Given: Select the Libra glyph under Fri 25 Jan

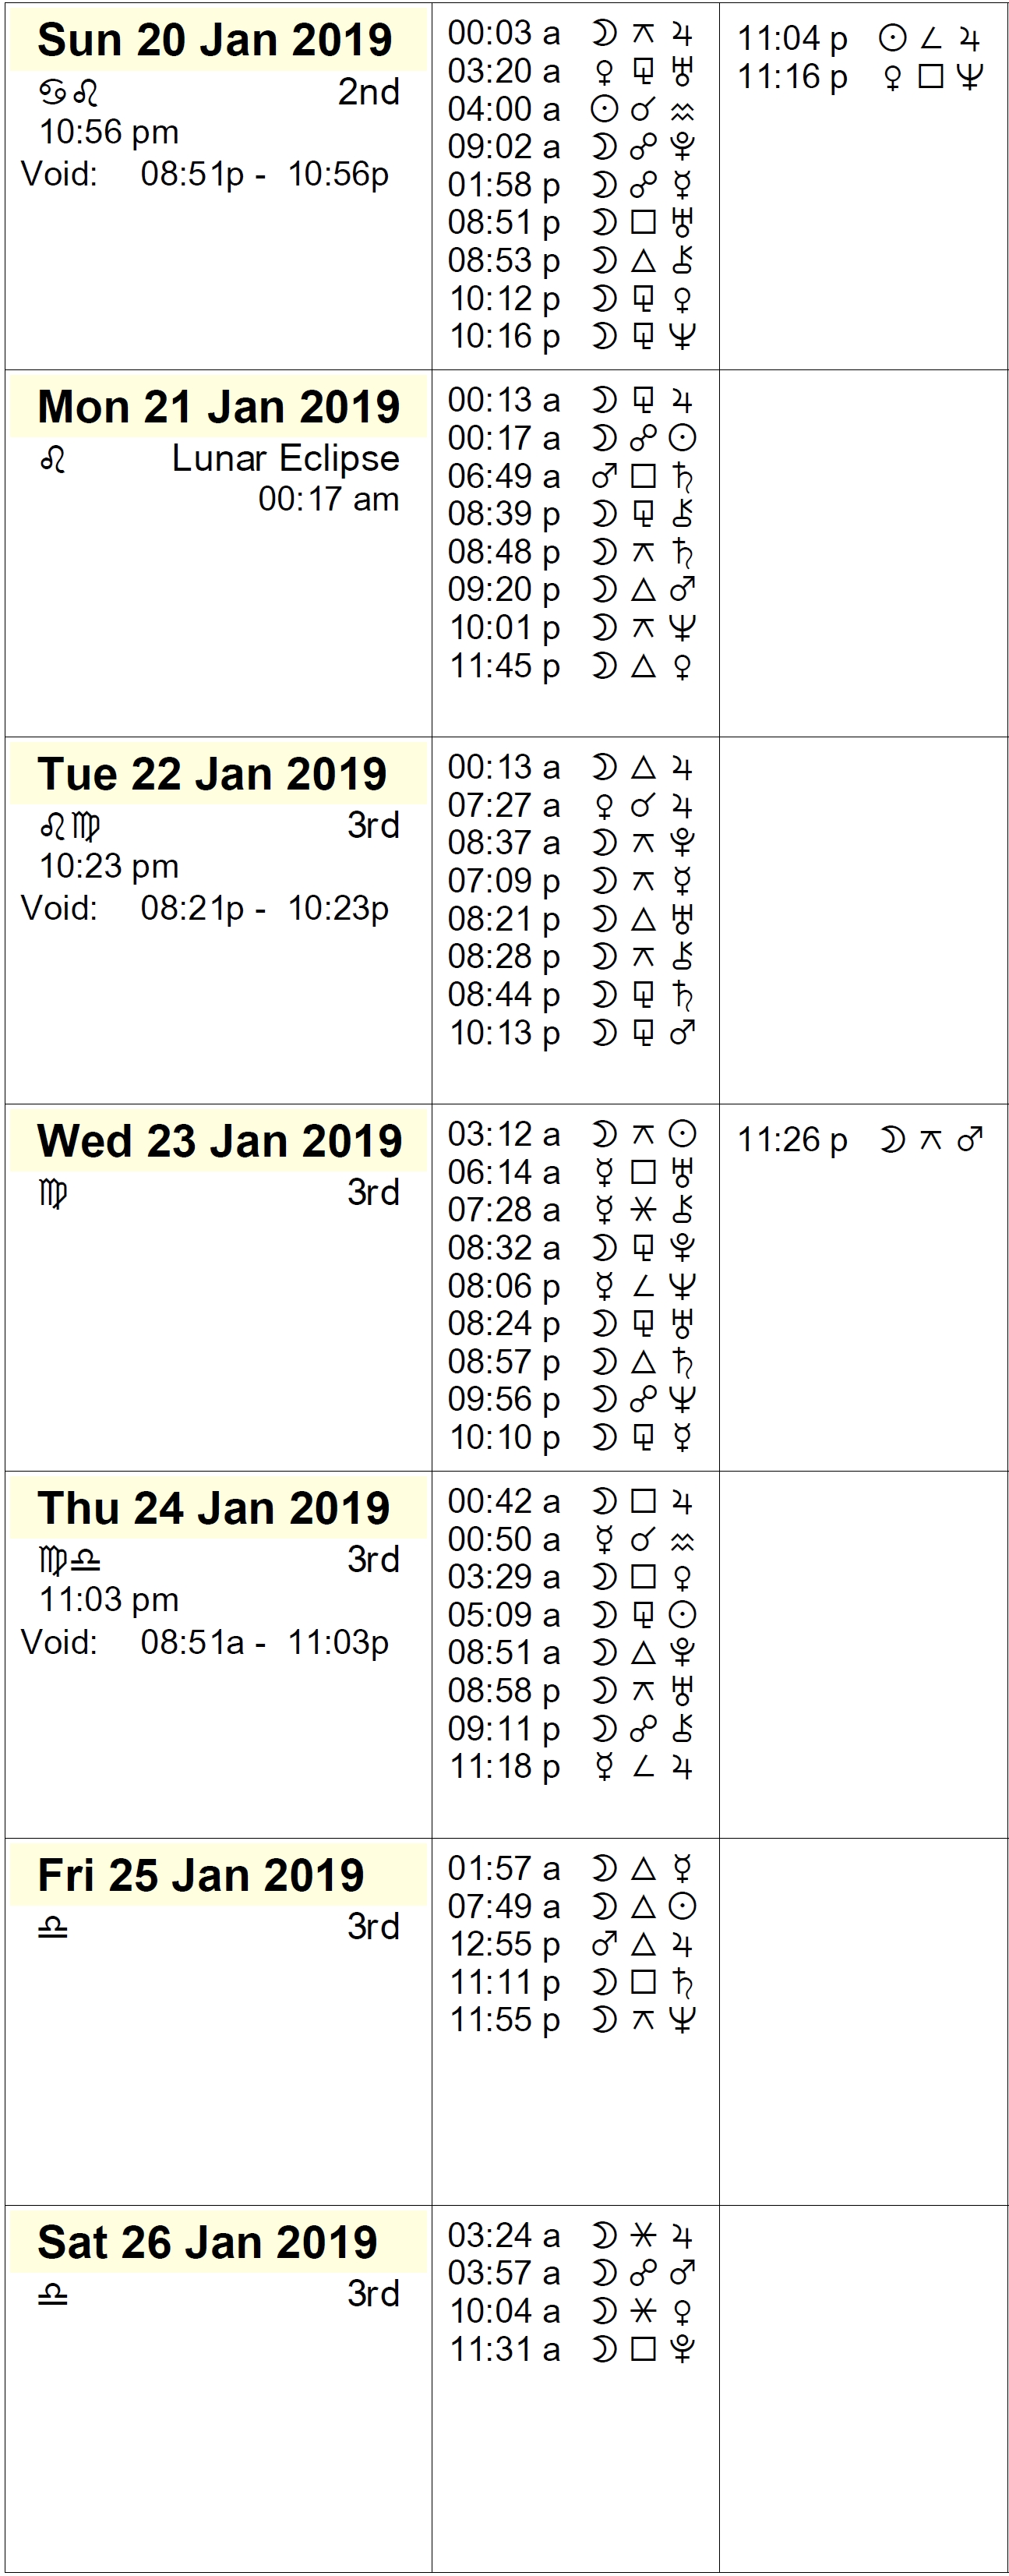Looking at the screenshot, I should (53, 1927).
